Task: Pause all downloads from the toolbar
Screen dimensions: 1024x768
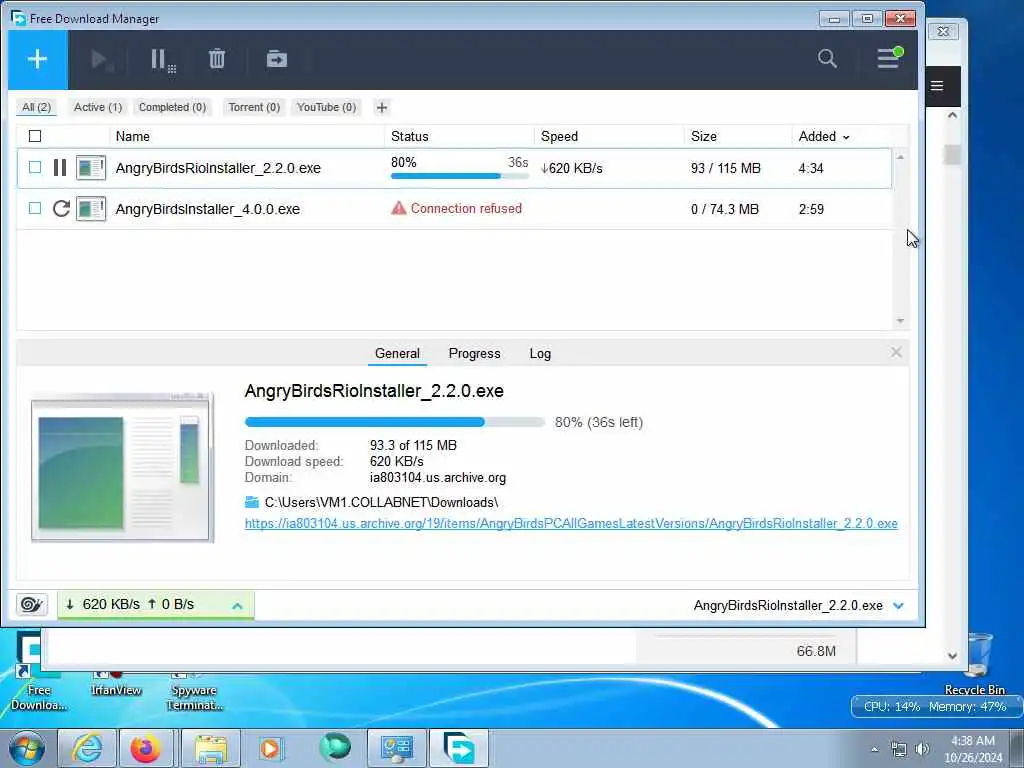Action: tap(163, 60)
